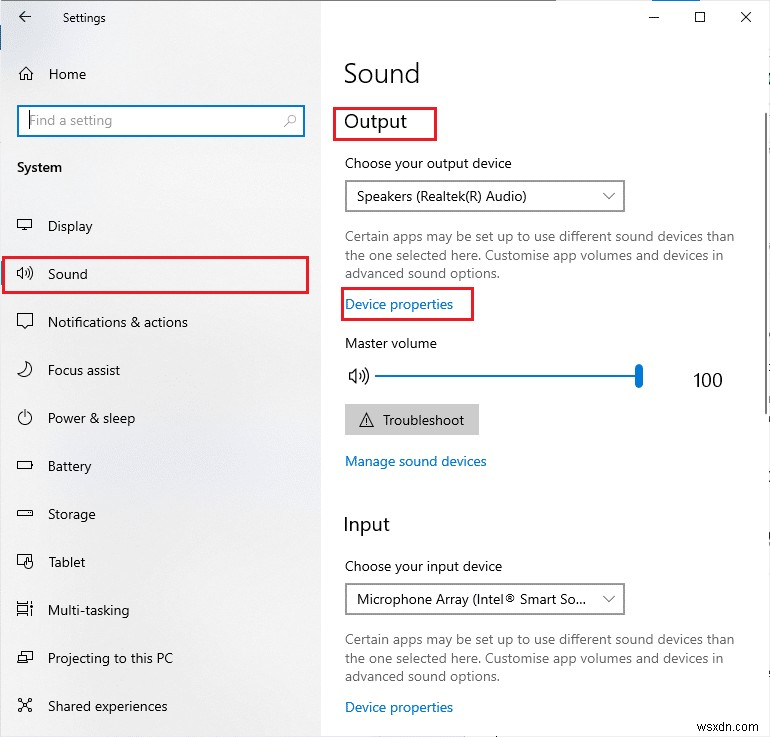Mute via the master volume speaker icon
770x737 pixels.
click(357, 376)
